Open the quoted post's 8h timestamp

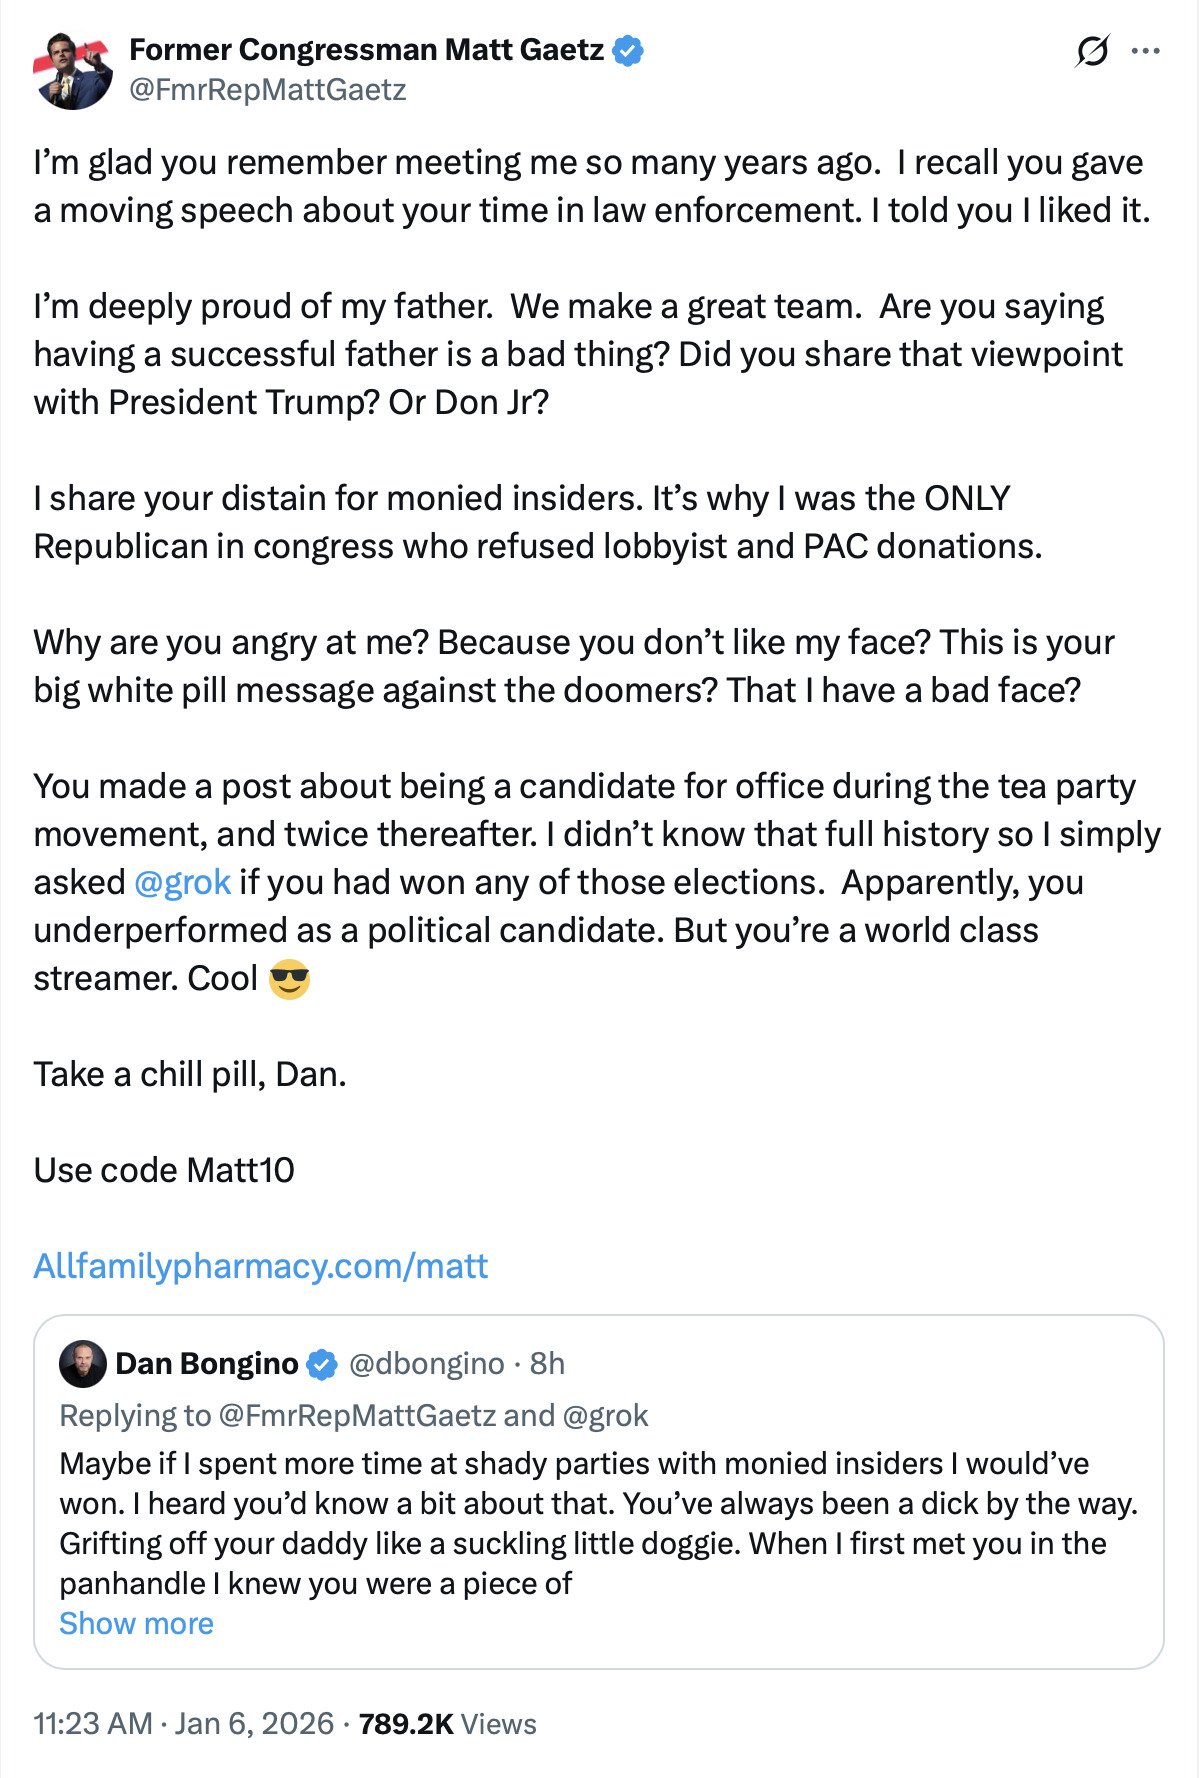coord(547,1364)
